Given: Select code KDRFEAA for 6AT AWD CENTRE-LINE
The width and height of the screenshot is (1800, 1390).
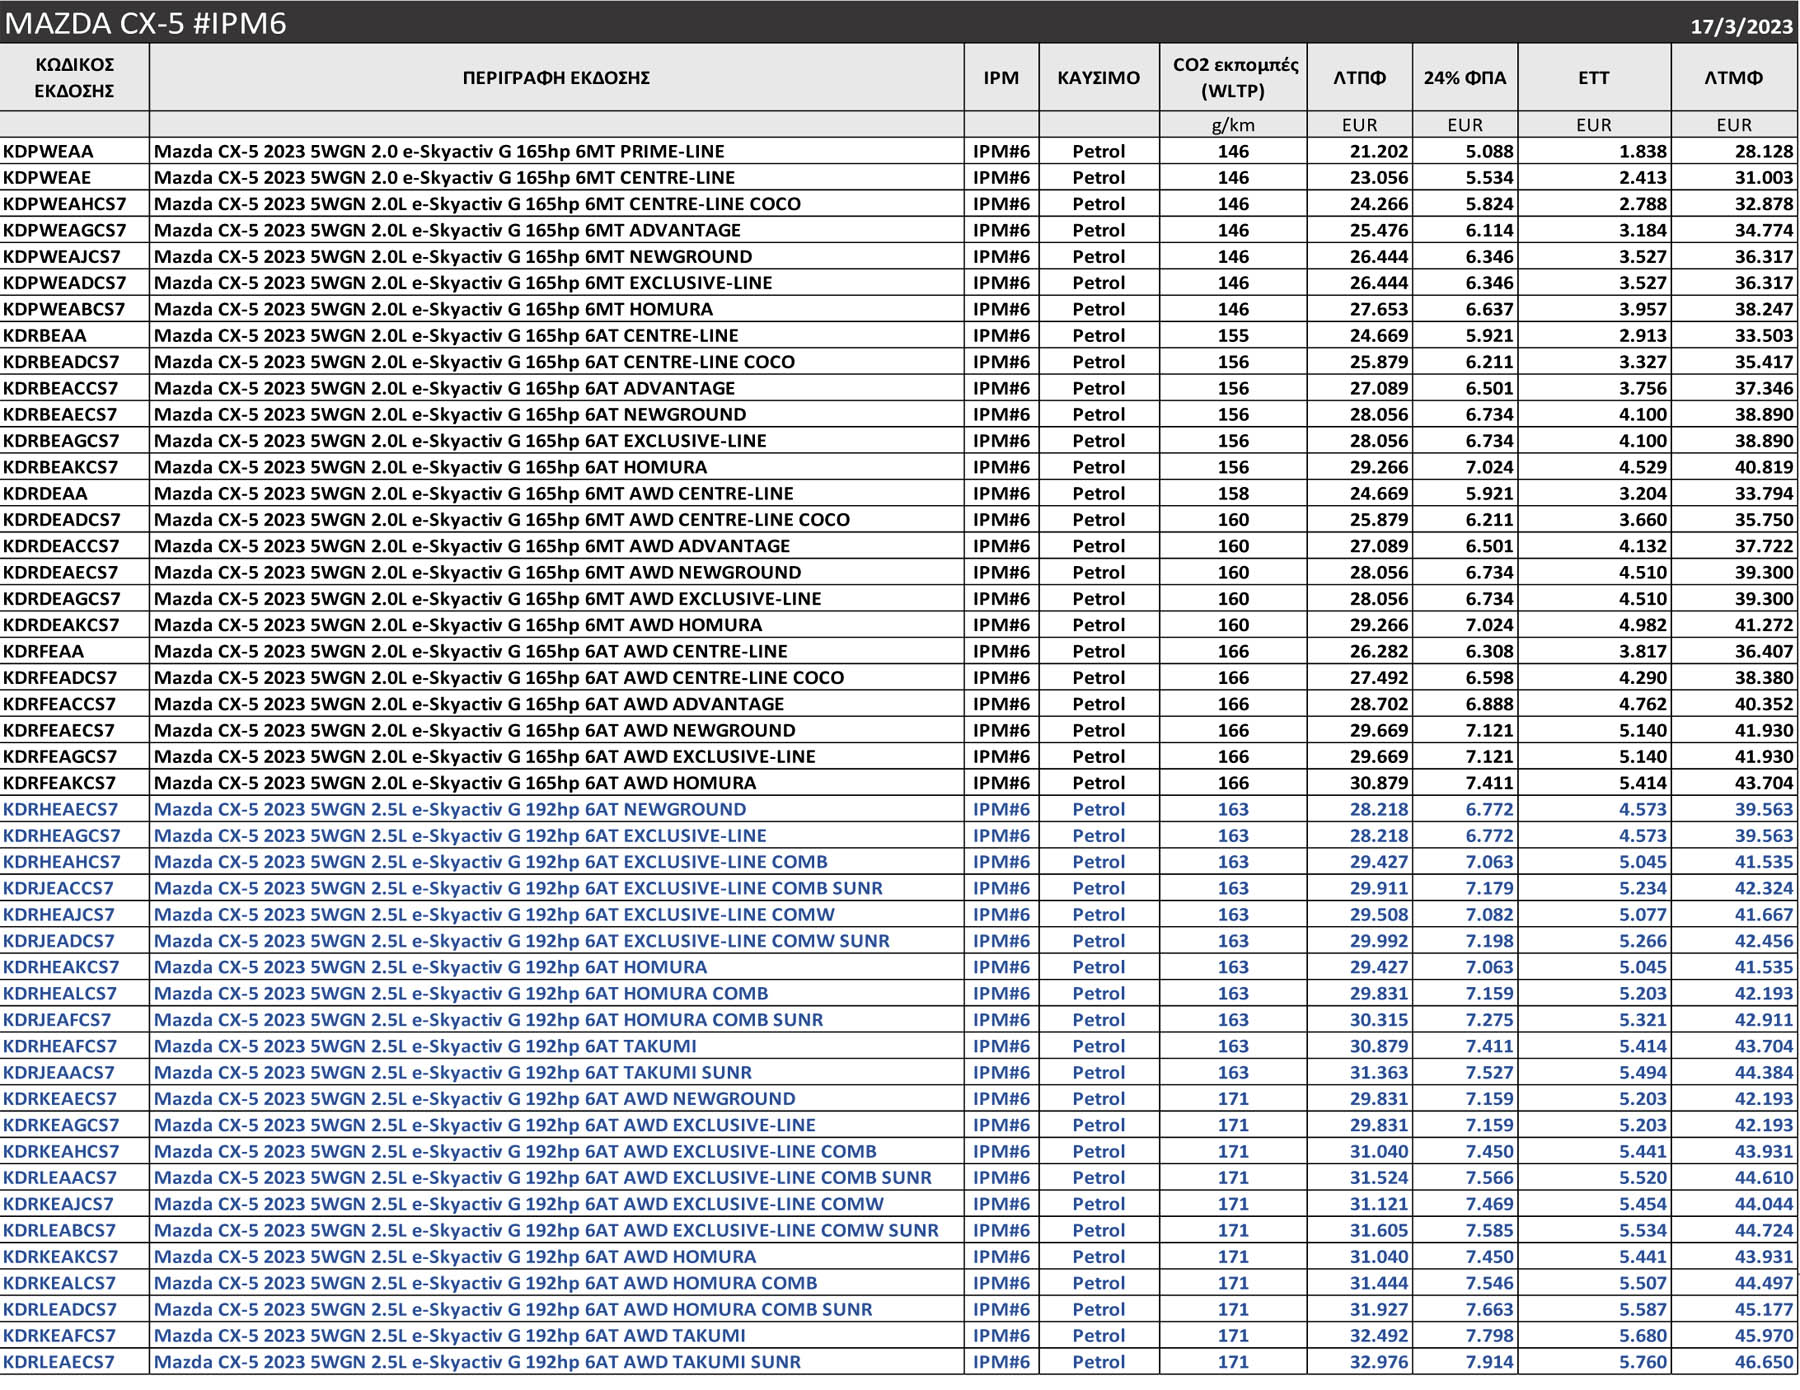Looking at the screenshot, I should click(44, 651).
